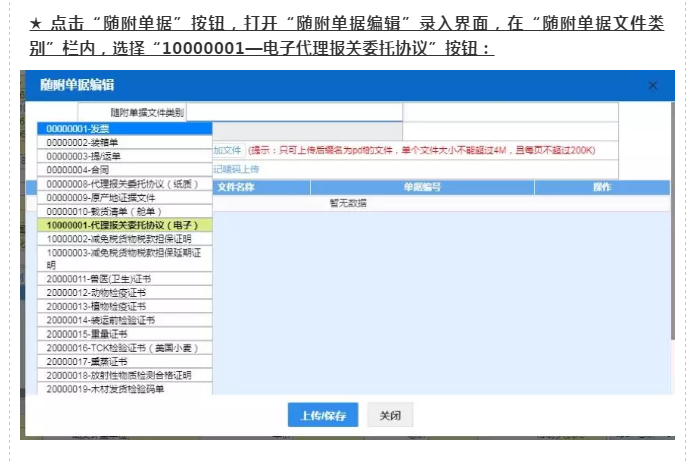This screenshot has height=464, width=698.
Task: Select 20000011-兽医(卫生)证书 option
Action: (124, 279)
